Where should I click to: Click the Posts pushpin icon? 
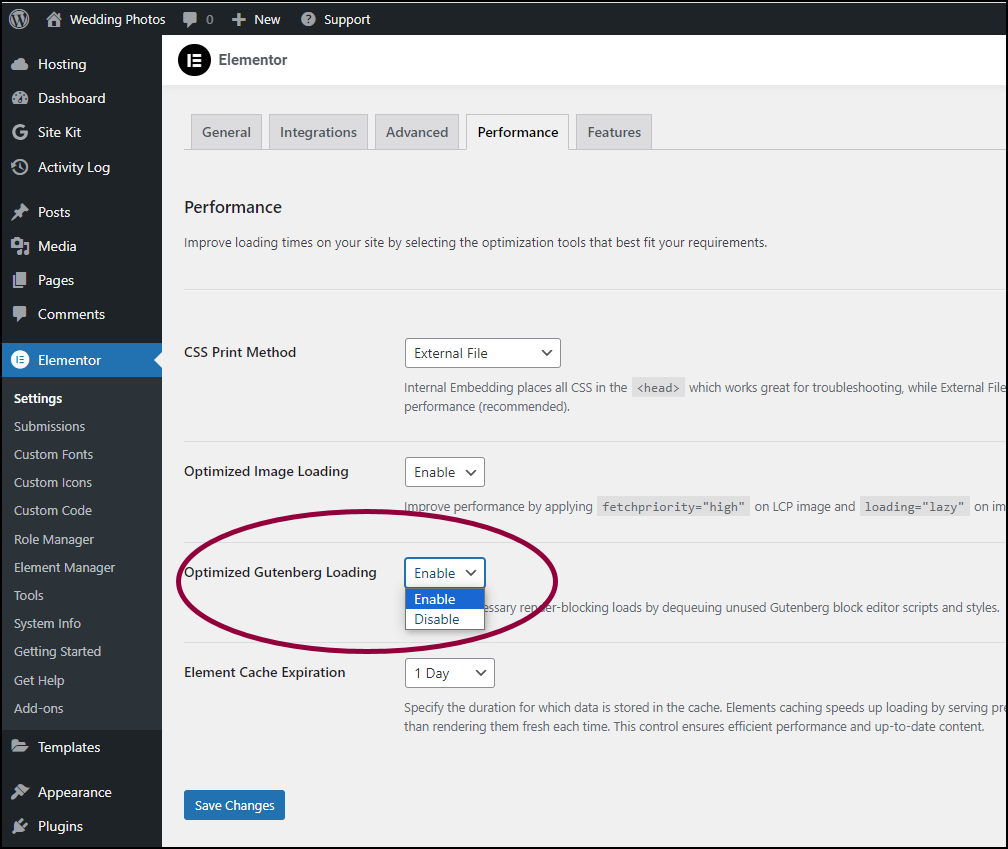point(20,212)
